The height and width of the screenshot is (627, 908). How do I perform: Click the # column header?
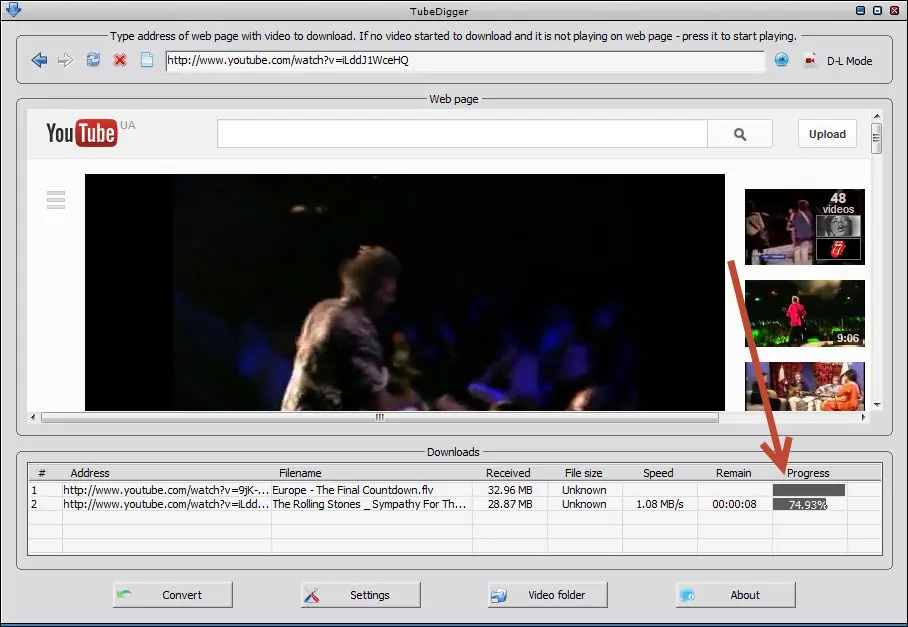tap(42, 473)
